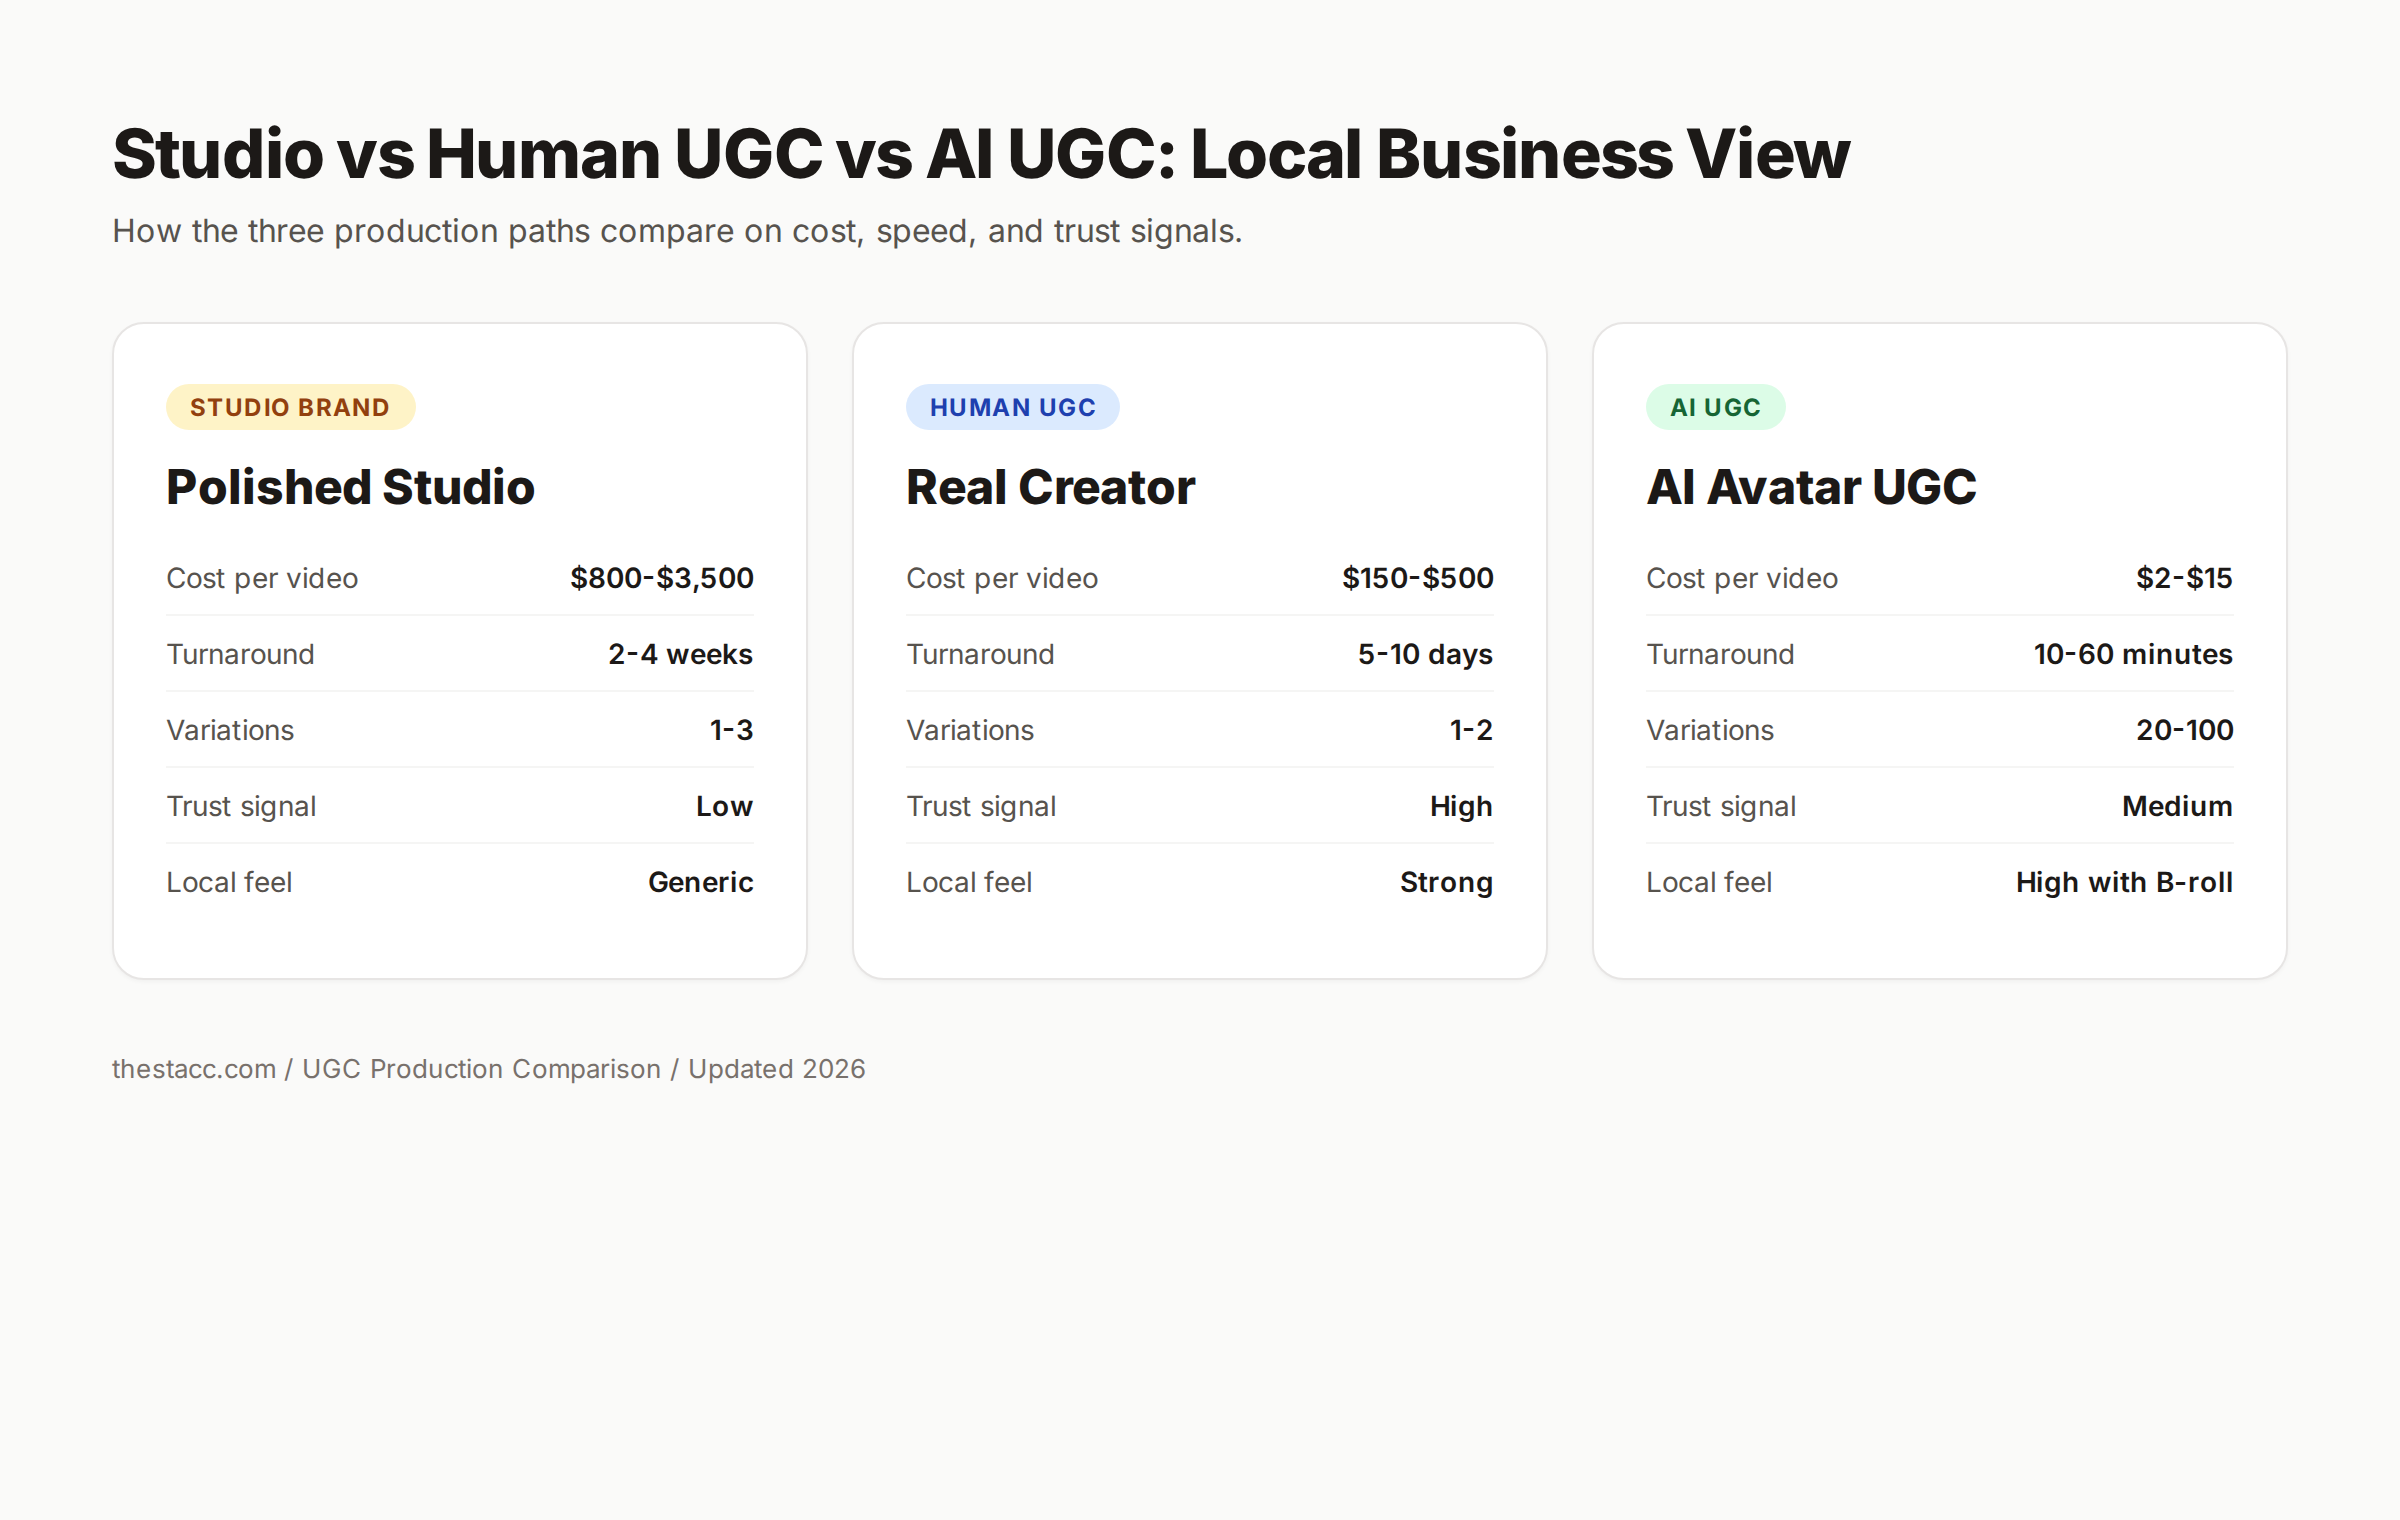Select the 'Polished Studio' card heading

[x=351, y=488]
